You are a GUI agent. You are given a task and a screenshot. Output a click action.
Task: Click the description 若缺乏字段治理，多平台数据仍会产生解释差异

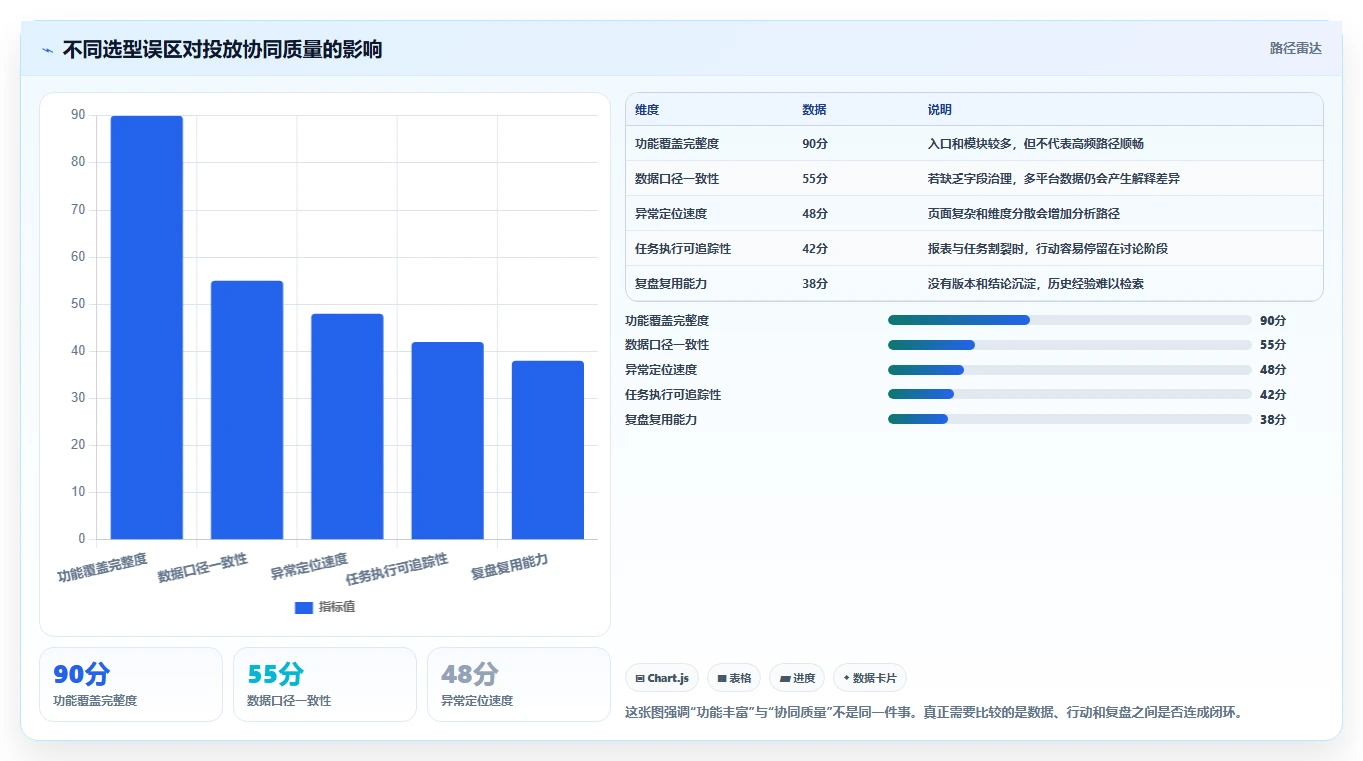point(1054,179)
